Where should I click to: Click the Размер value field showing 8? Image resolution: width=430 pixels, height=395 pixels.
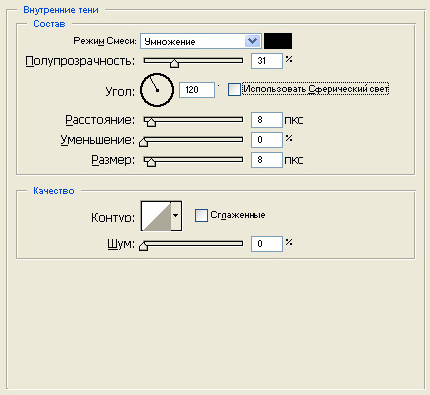pyautogui.click(x=267, y=160)
